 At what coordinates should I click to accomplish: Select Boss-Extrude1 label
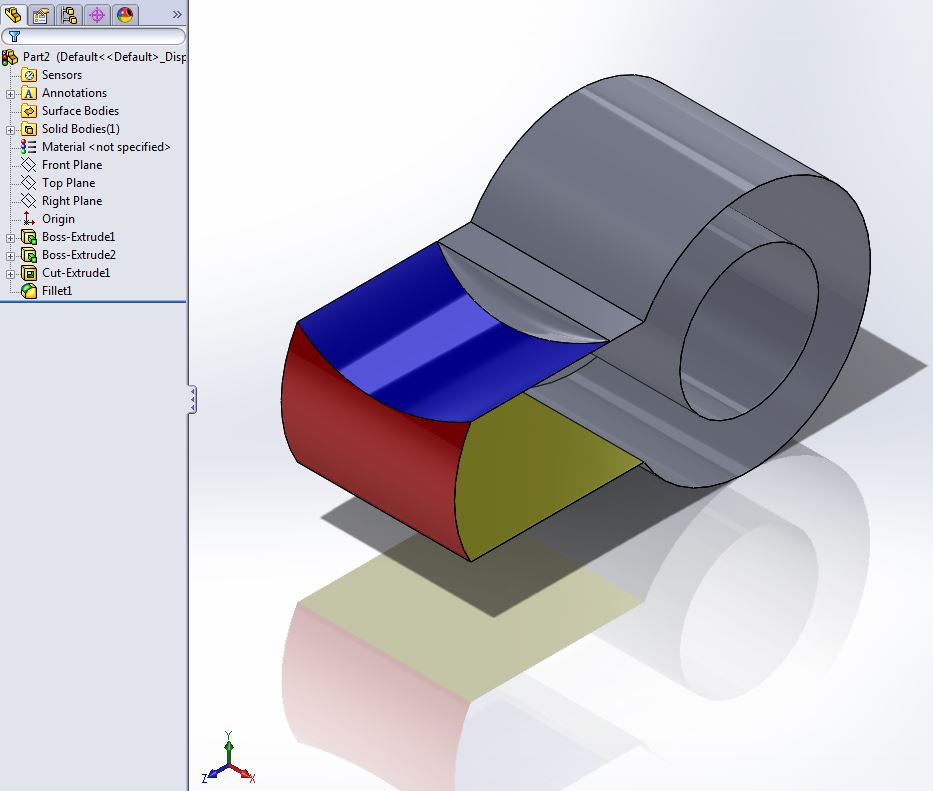tap(79, 236)
